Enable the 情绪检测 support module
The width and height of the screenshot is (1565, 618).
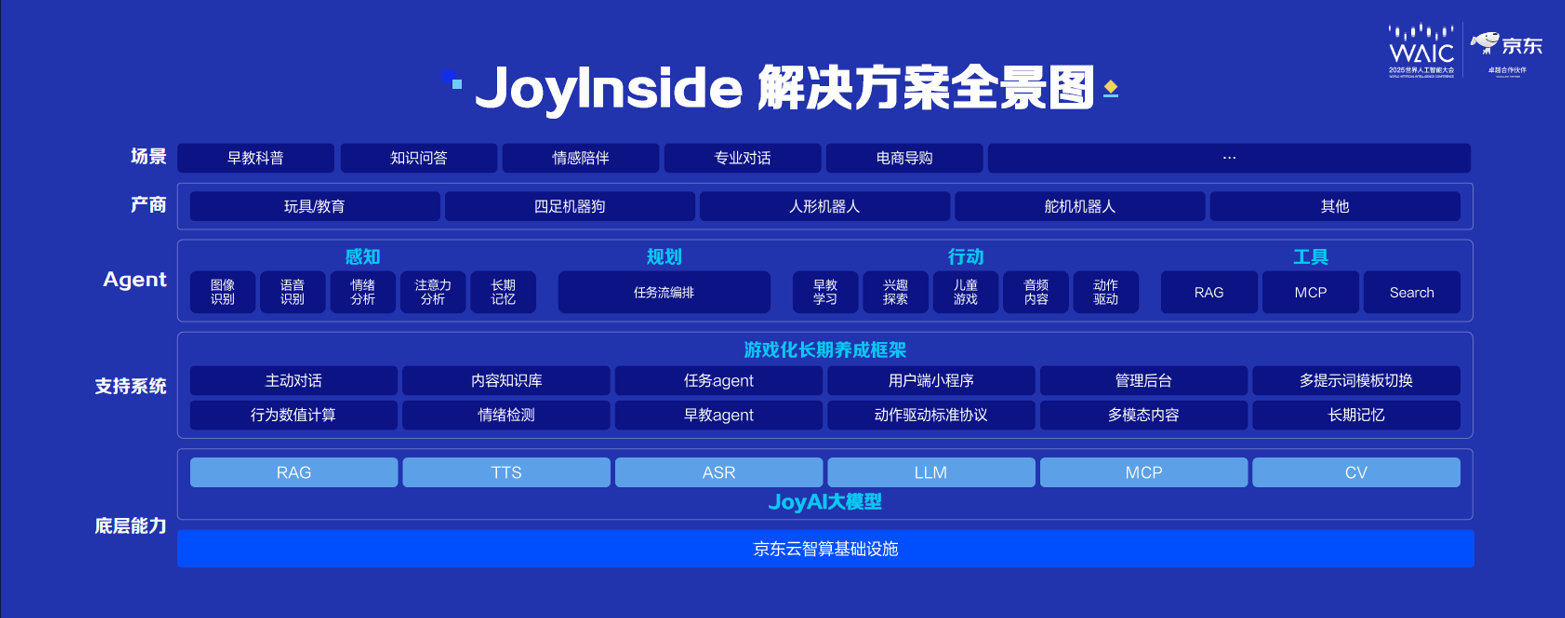(506, 414)
